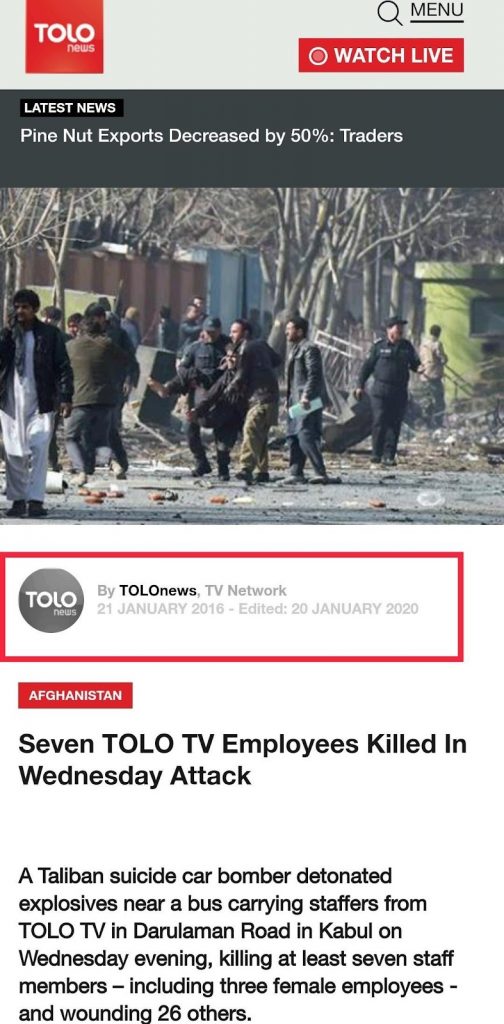Screen dimensions: 504x1024
Task: Open the AFGHANISTAN category tag
Action: [75, 696]
